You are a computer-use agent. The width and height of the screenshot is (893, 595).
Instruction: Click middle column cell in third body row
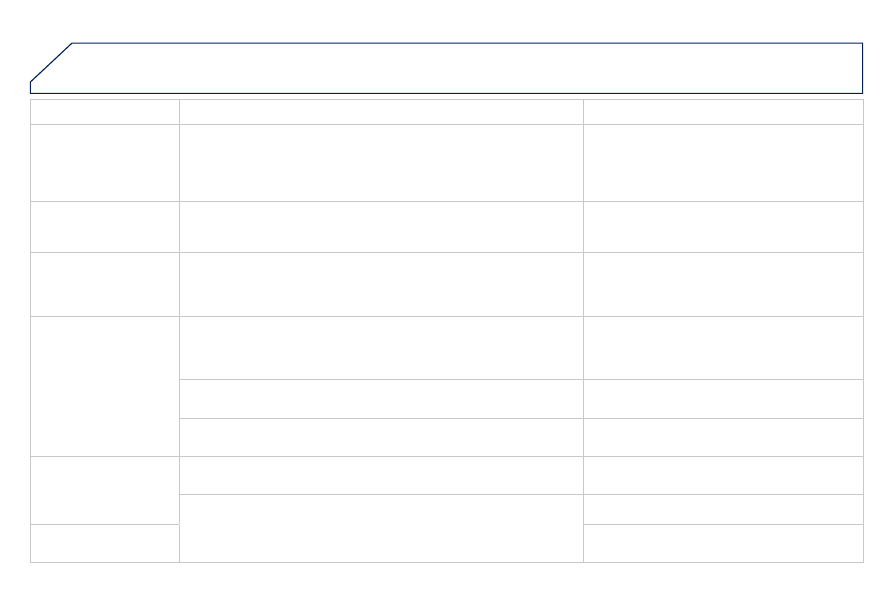coord(382,284)
